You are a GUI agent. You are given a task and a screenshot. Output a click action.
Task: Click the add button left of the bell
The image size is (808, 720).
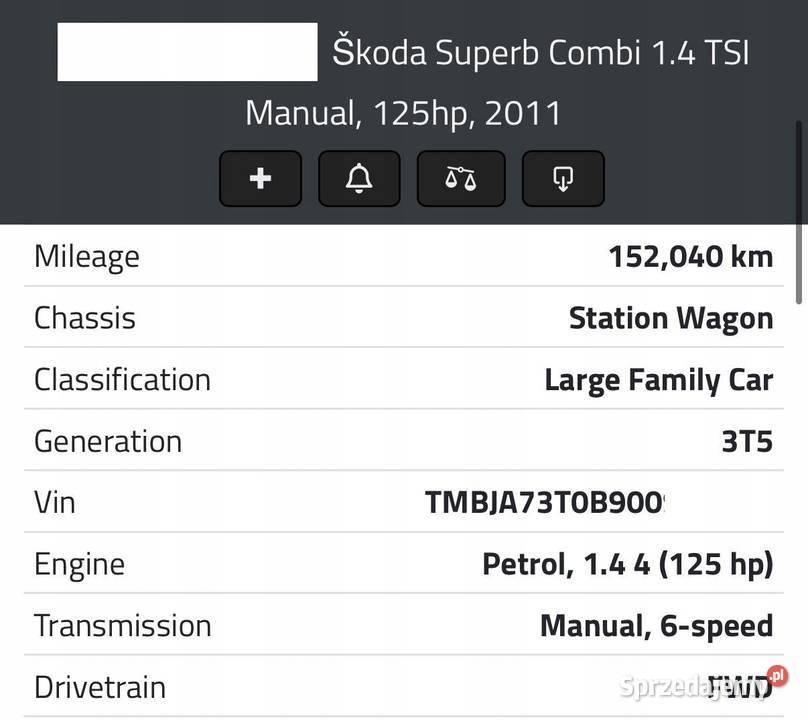[x=259, y=177]
